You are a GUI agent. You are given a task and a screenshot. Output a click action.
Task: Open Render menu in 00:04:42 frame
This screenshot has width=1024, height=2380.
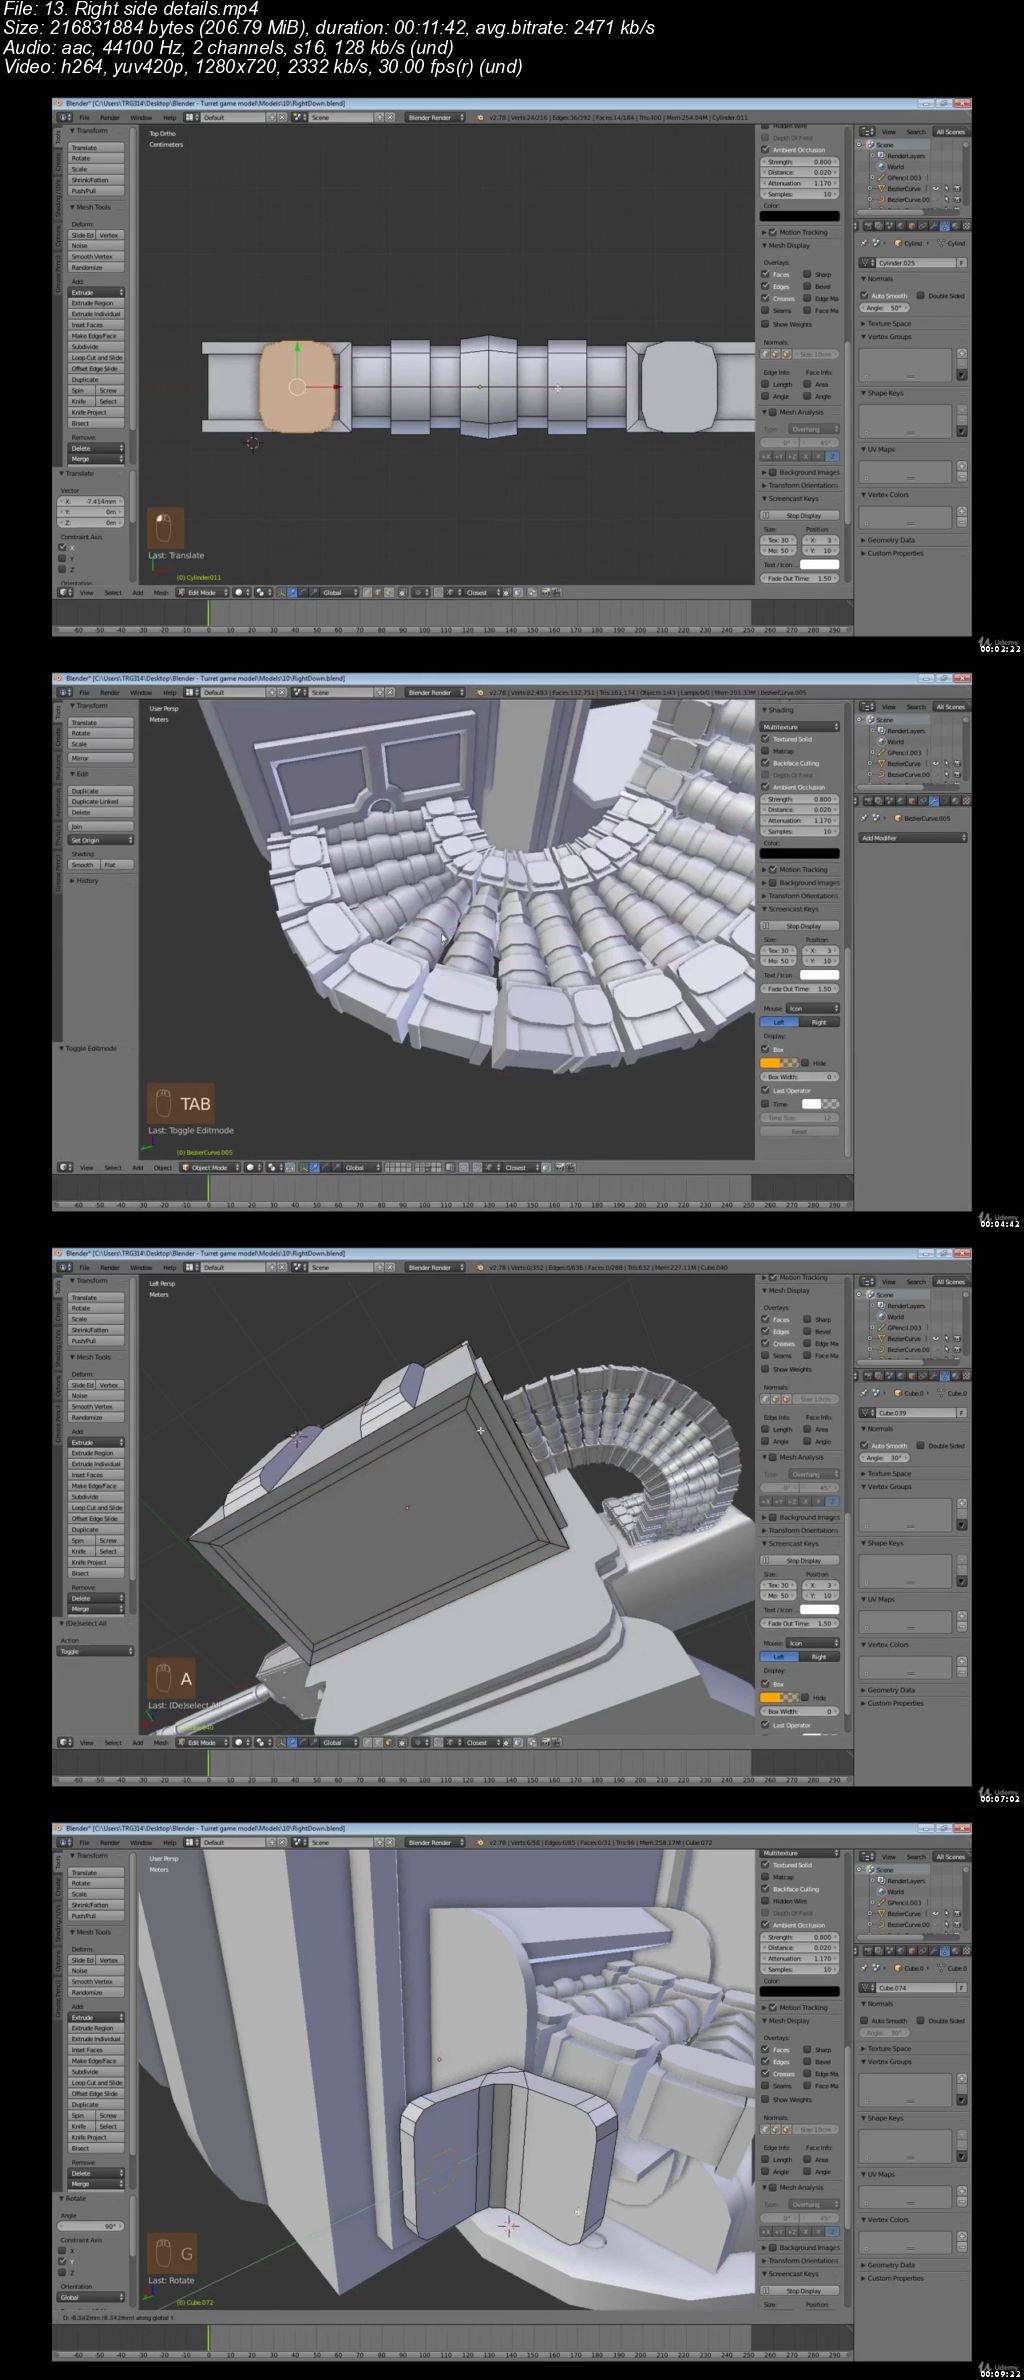110,692
